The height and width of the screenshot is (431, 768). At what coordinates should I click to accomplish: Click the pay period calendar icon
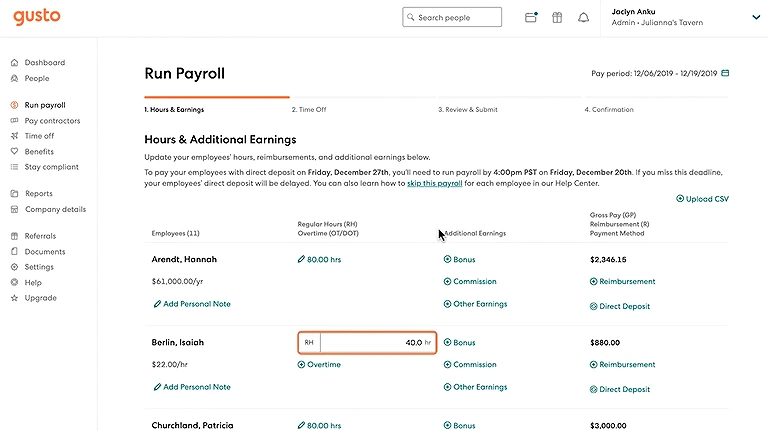(725, 73)
